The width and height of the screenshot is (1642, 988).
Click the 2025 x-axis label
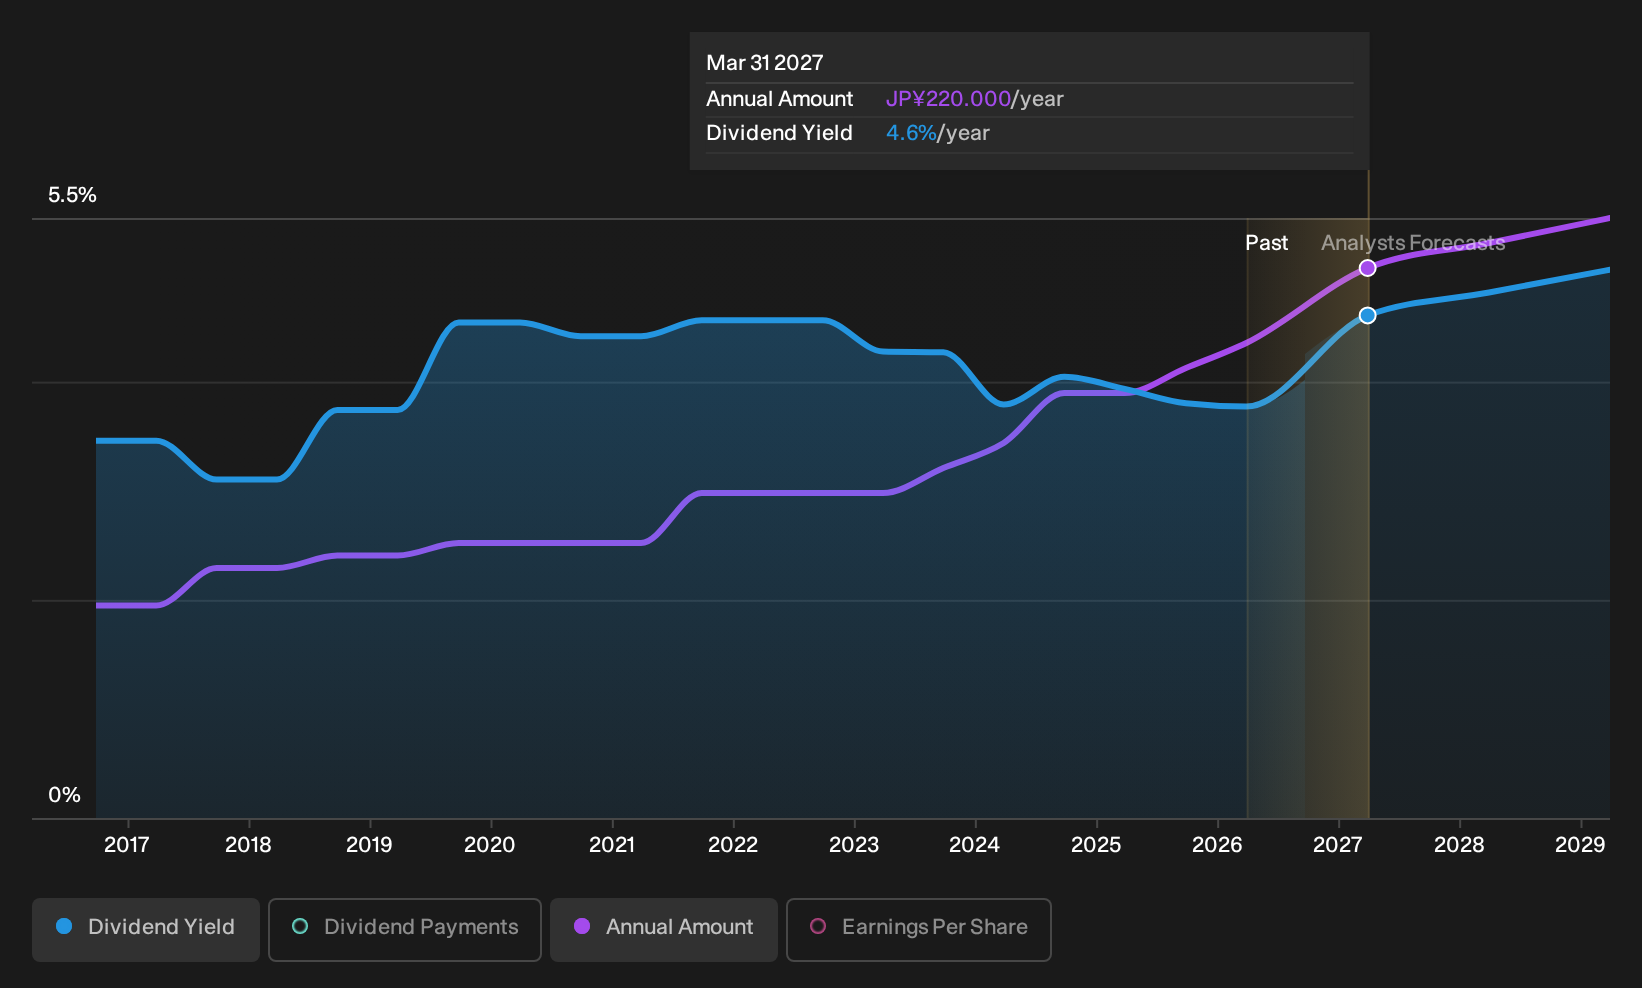[x=1096, y=845]
